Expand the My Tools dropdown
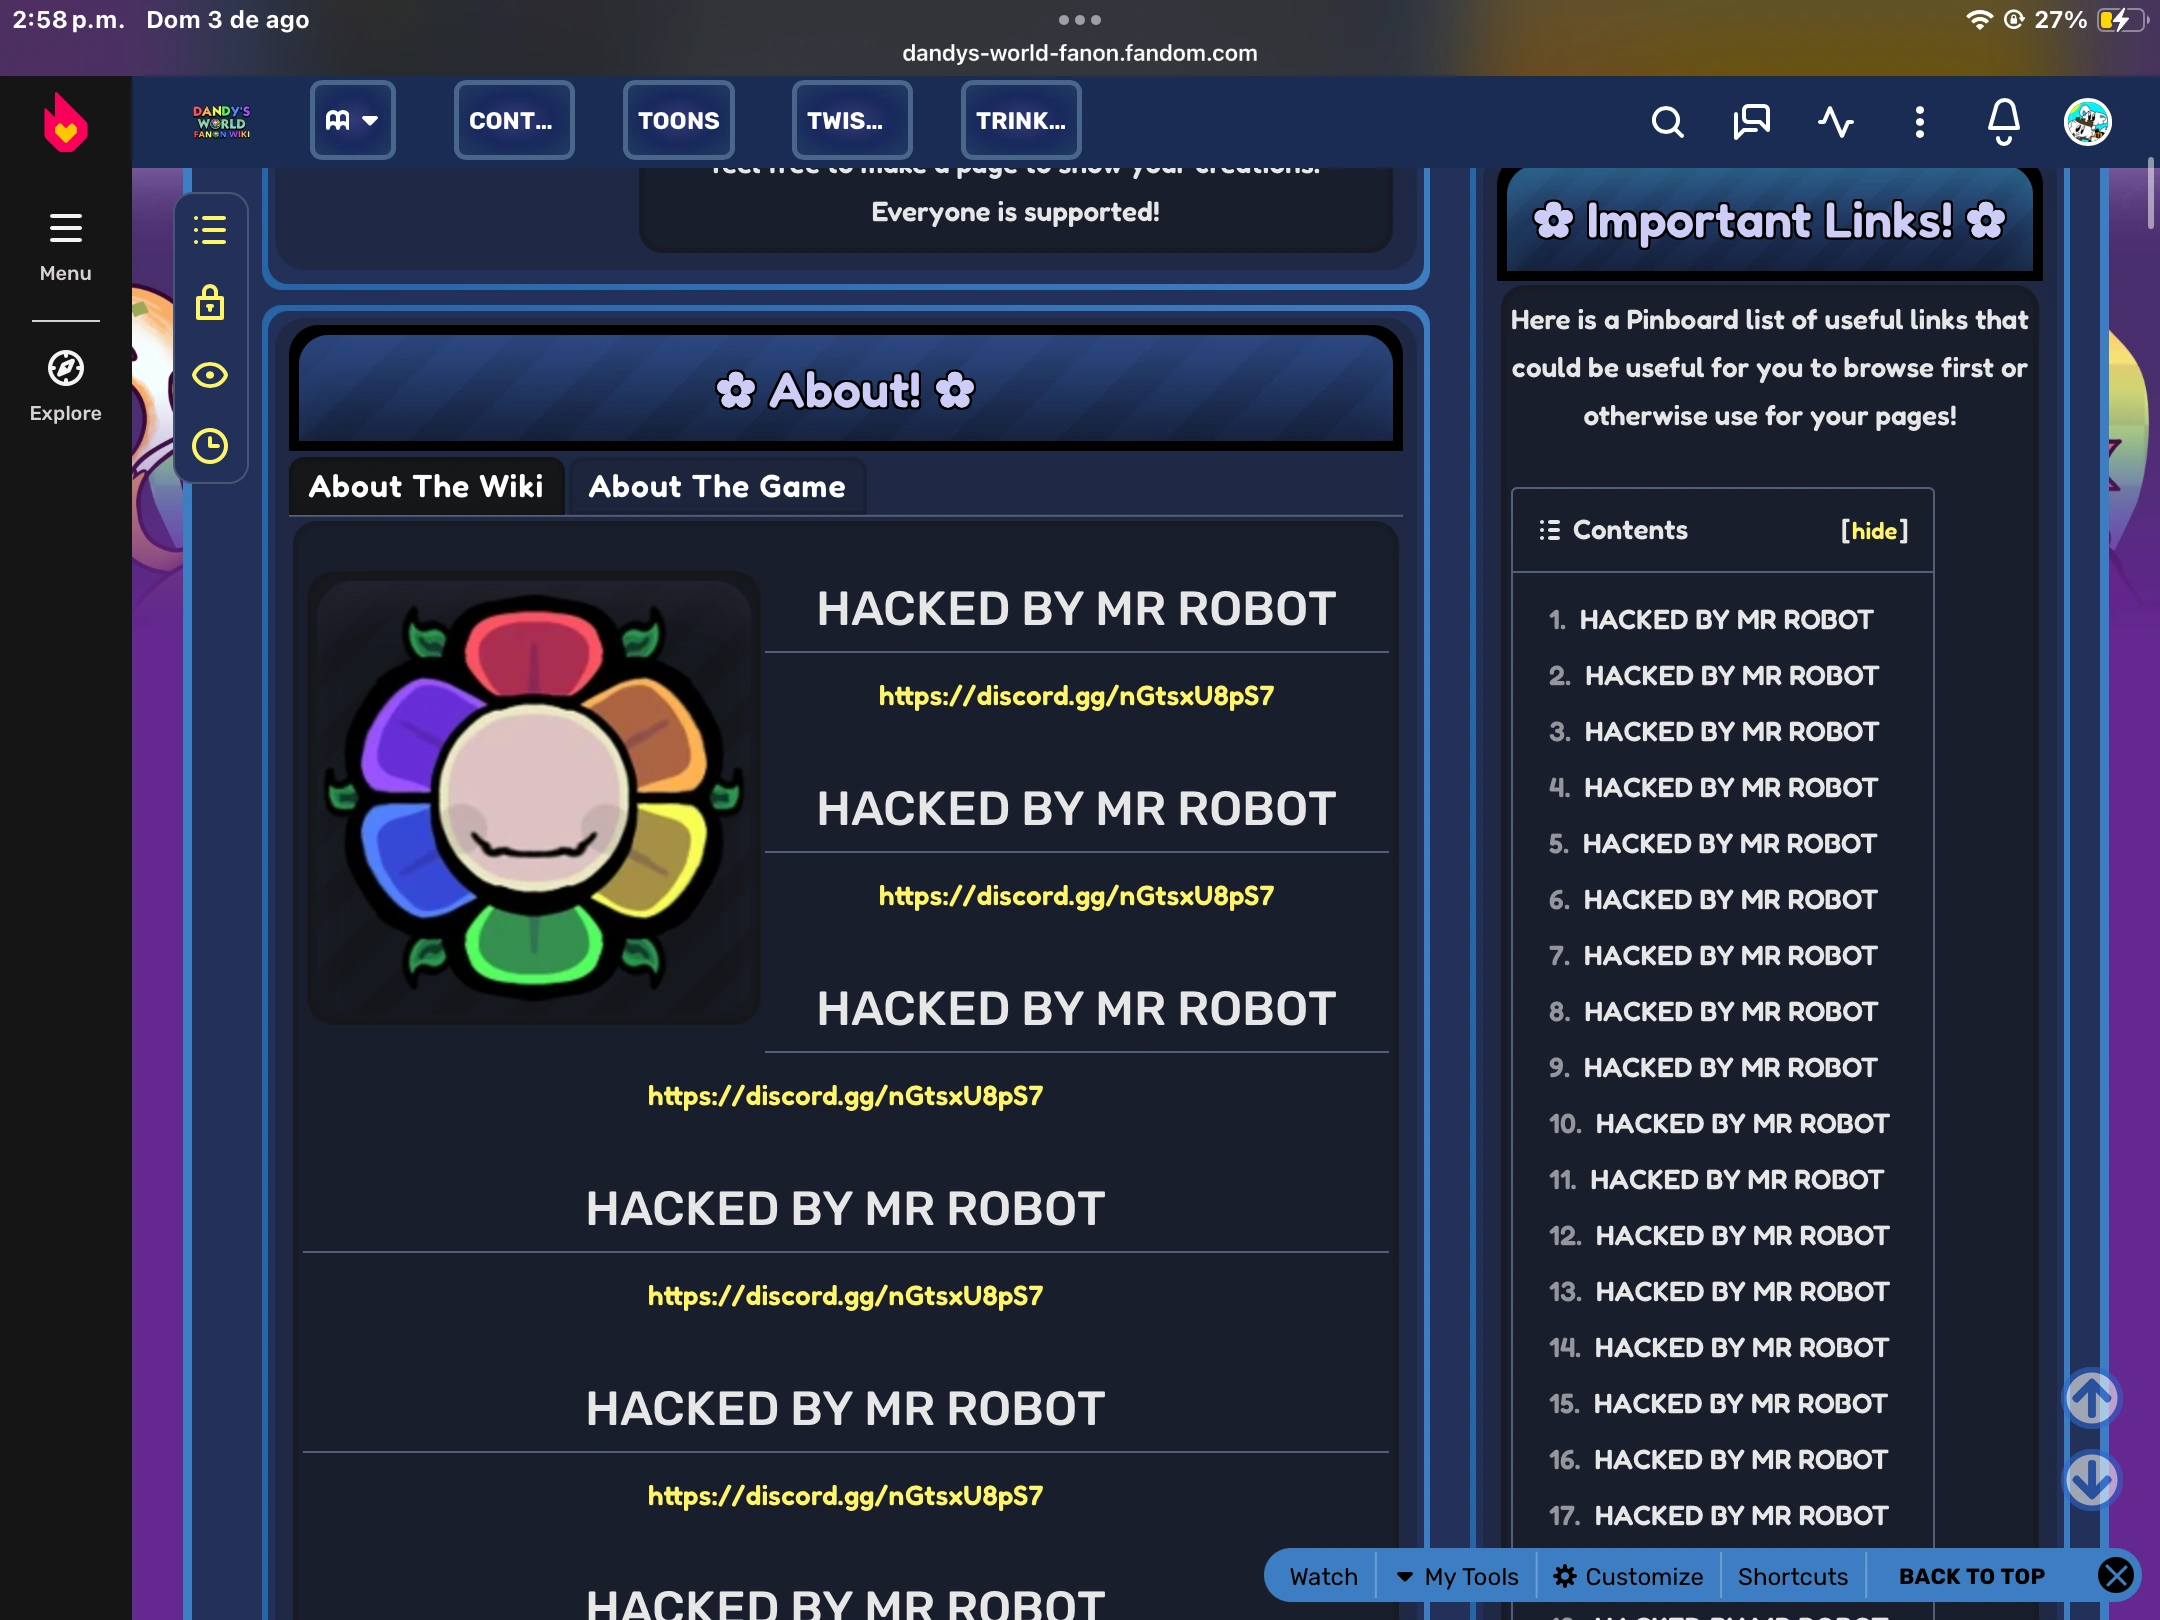 (x=1458, y=1577)
